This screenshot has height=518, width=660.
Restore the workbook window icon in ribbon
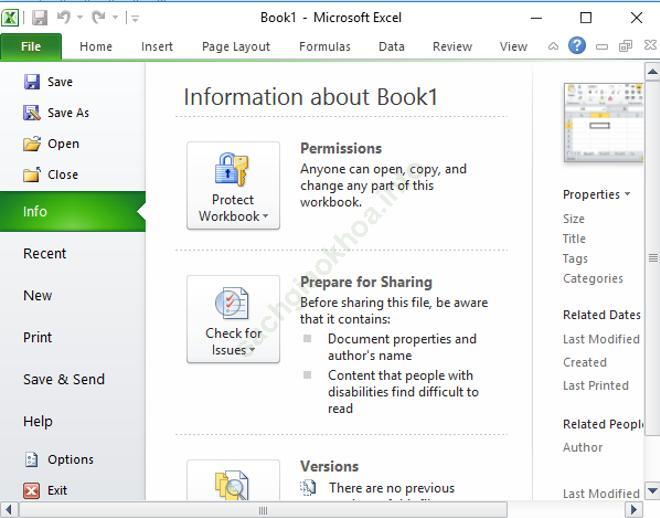point(625,45)
